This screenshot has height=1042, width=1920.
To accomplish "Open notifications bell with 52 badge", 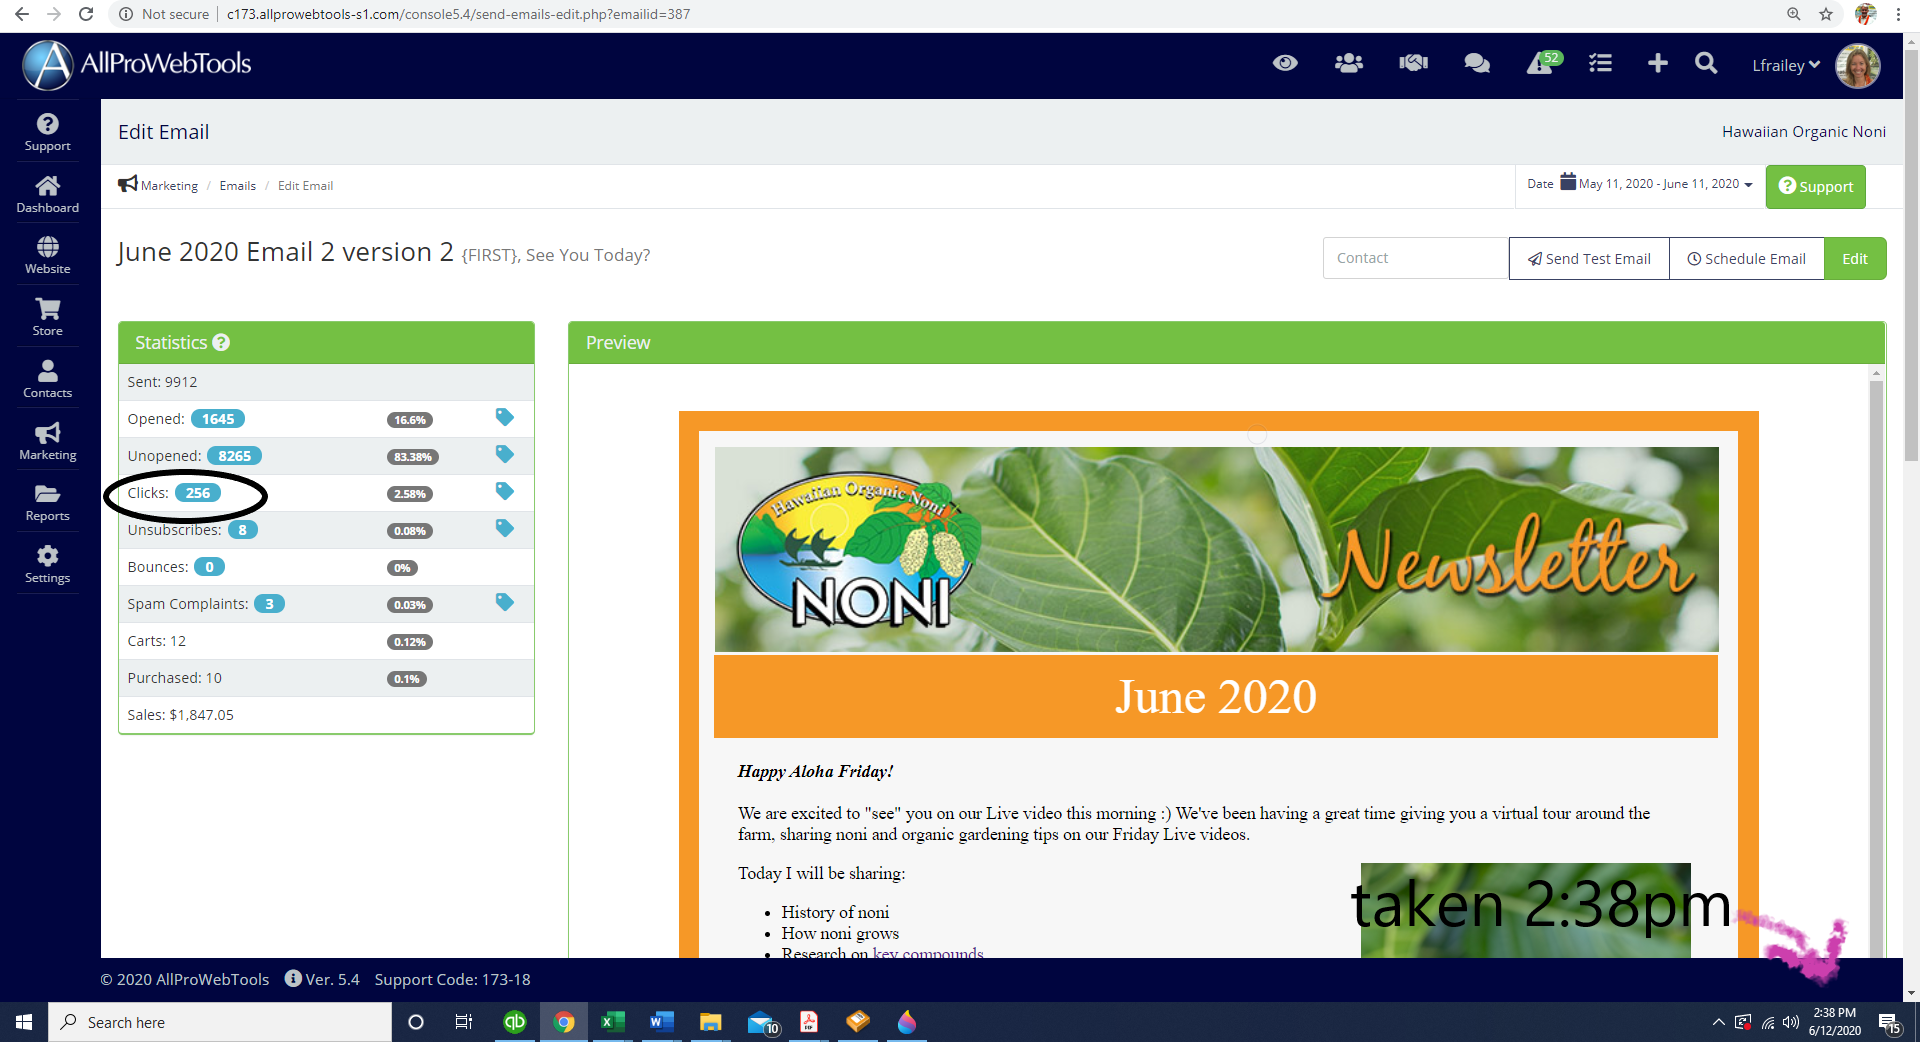I will 1543,63.
